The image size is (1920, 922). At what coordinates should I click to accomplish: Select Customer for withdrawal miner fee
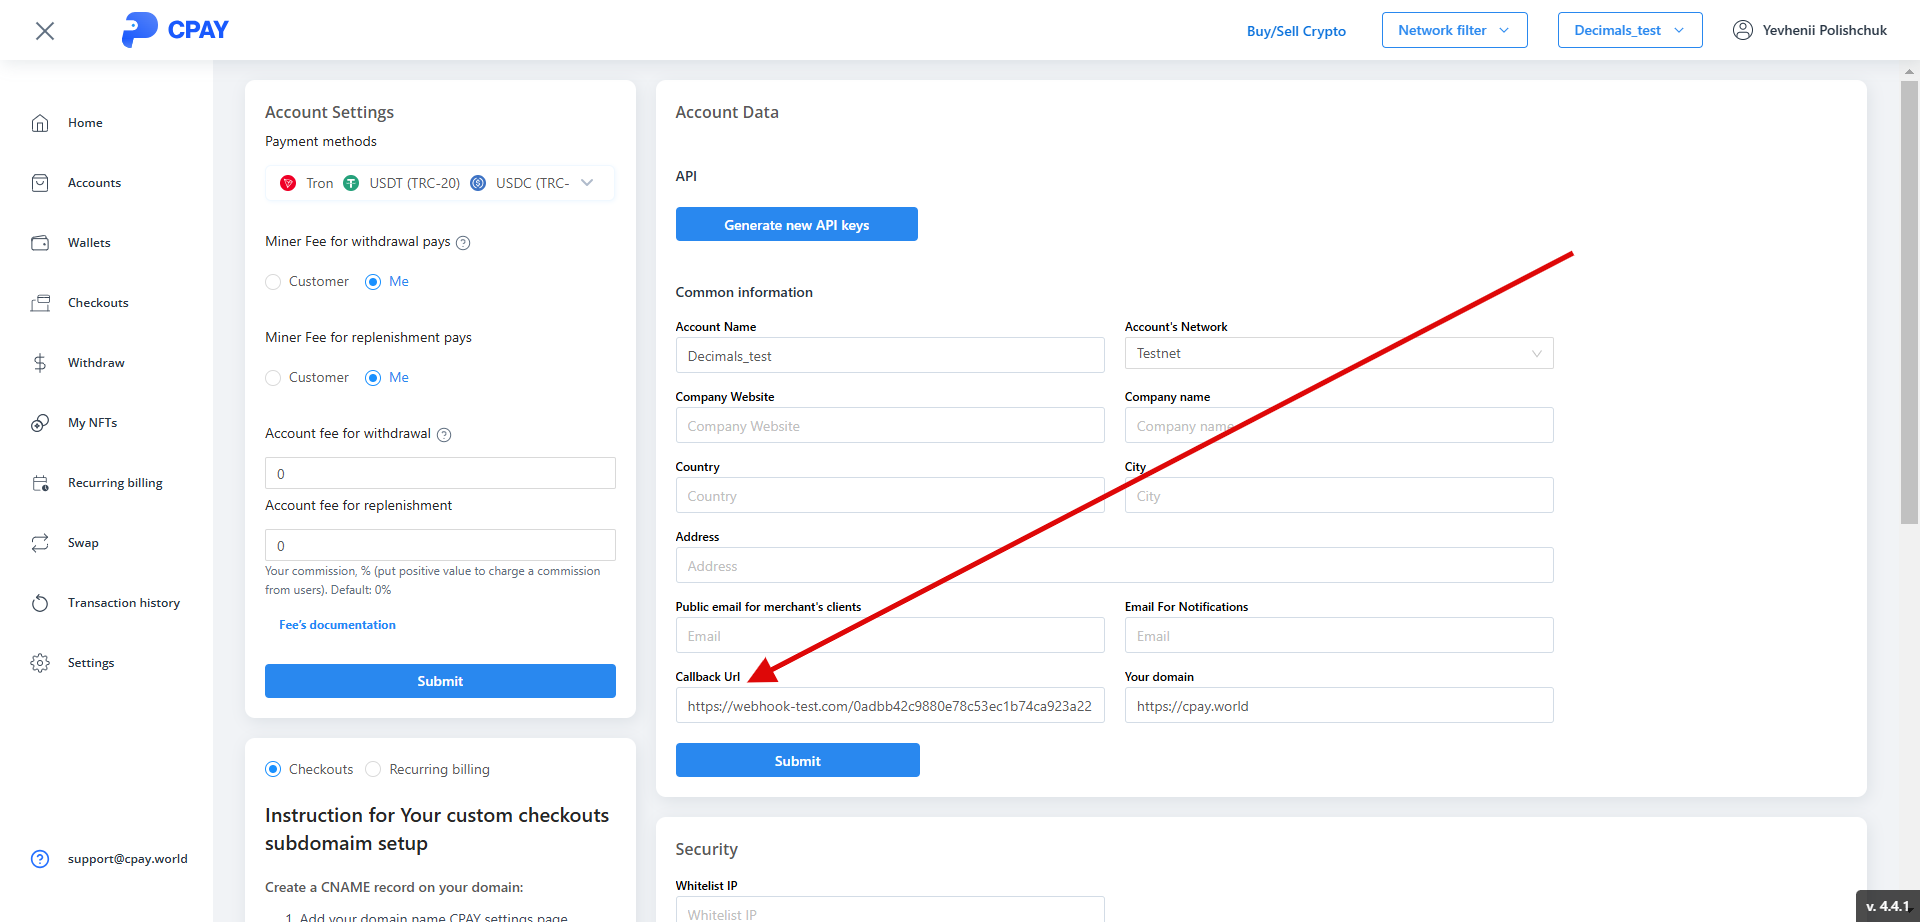pyautogui.click(x=273, y=282)
